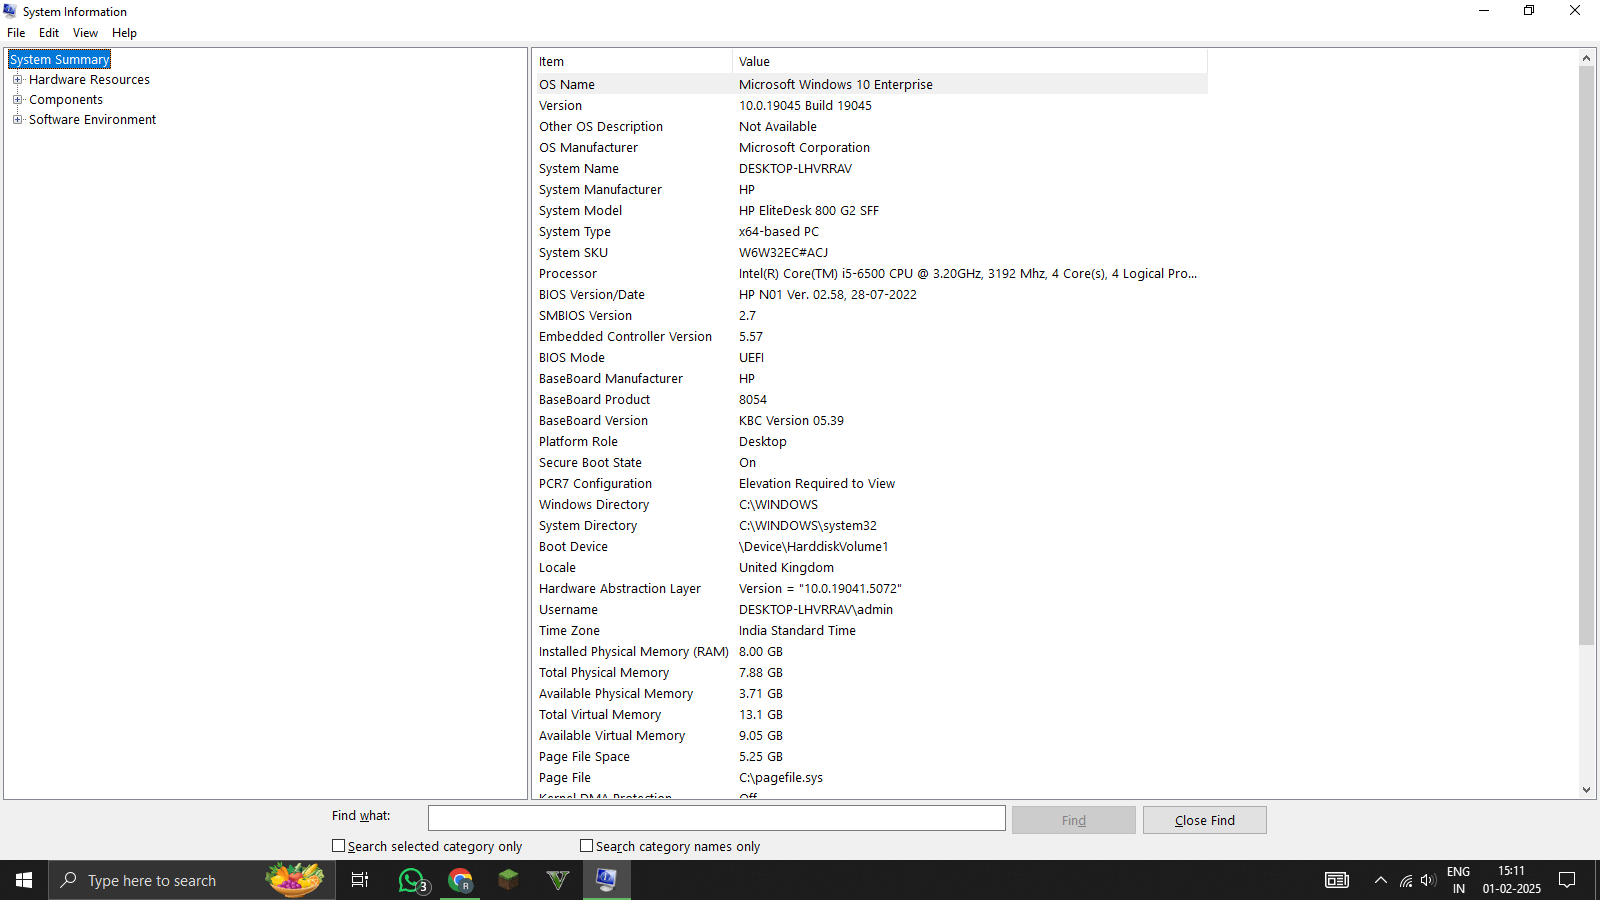1600x900 pixels.
Task: Launch Minecraft from the taskbar
Action: click(509, 880)
